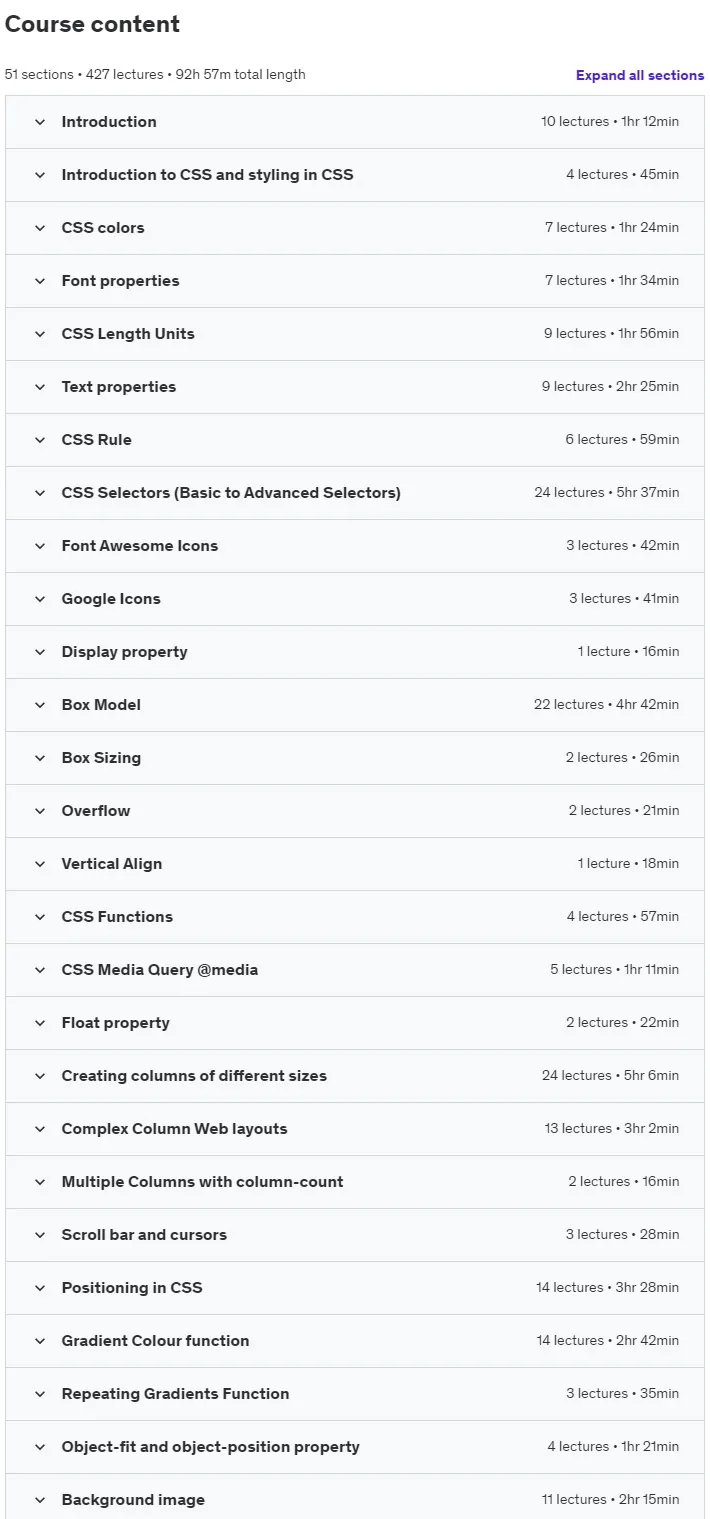Expand the CSS colors section chevron
Viewport: 710px width, 1519px height.
click(x=40, y=228)
